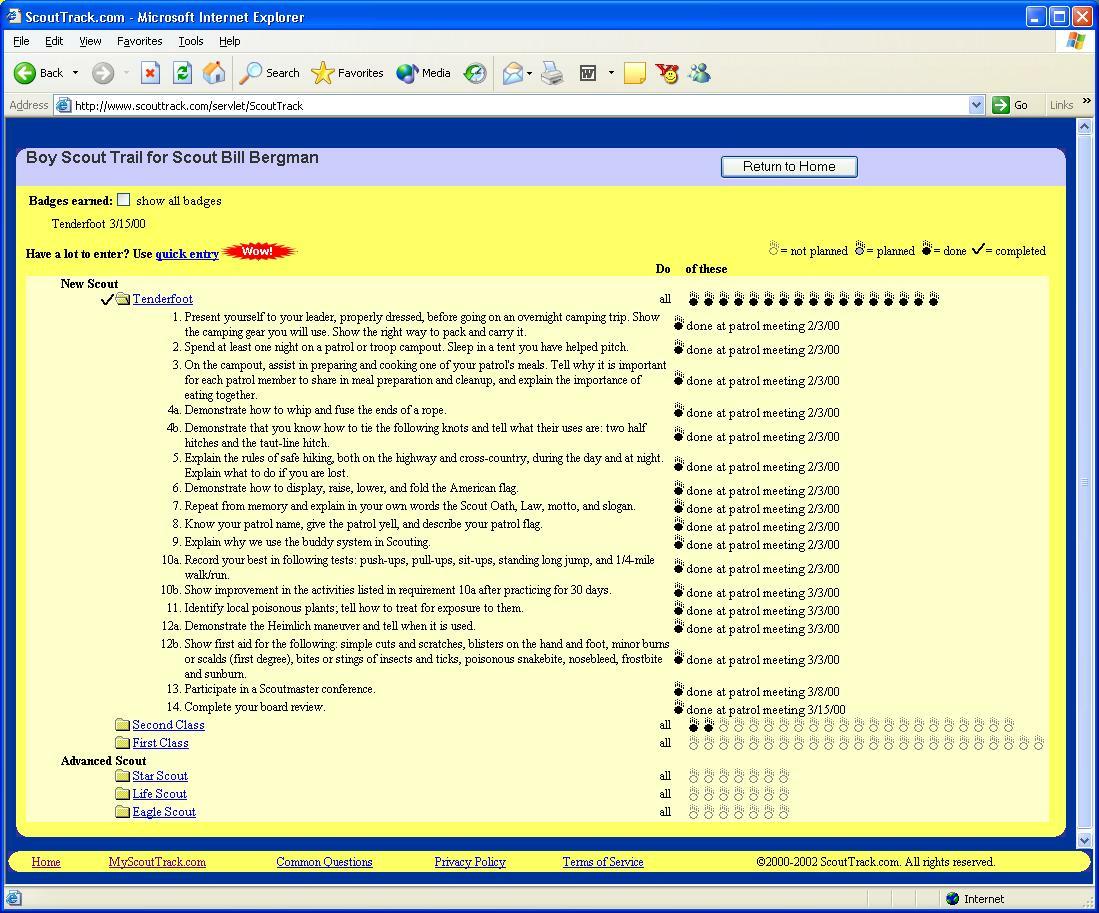The image size is (1099, 913).
Task: Open the Back button history dropdown arrow
Action: 75,73
